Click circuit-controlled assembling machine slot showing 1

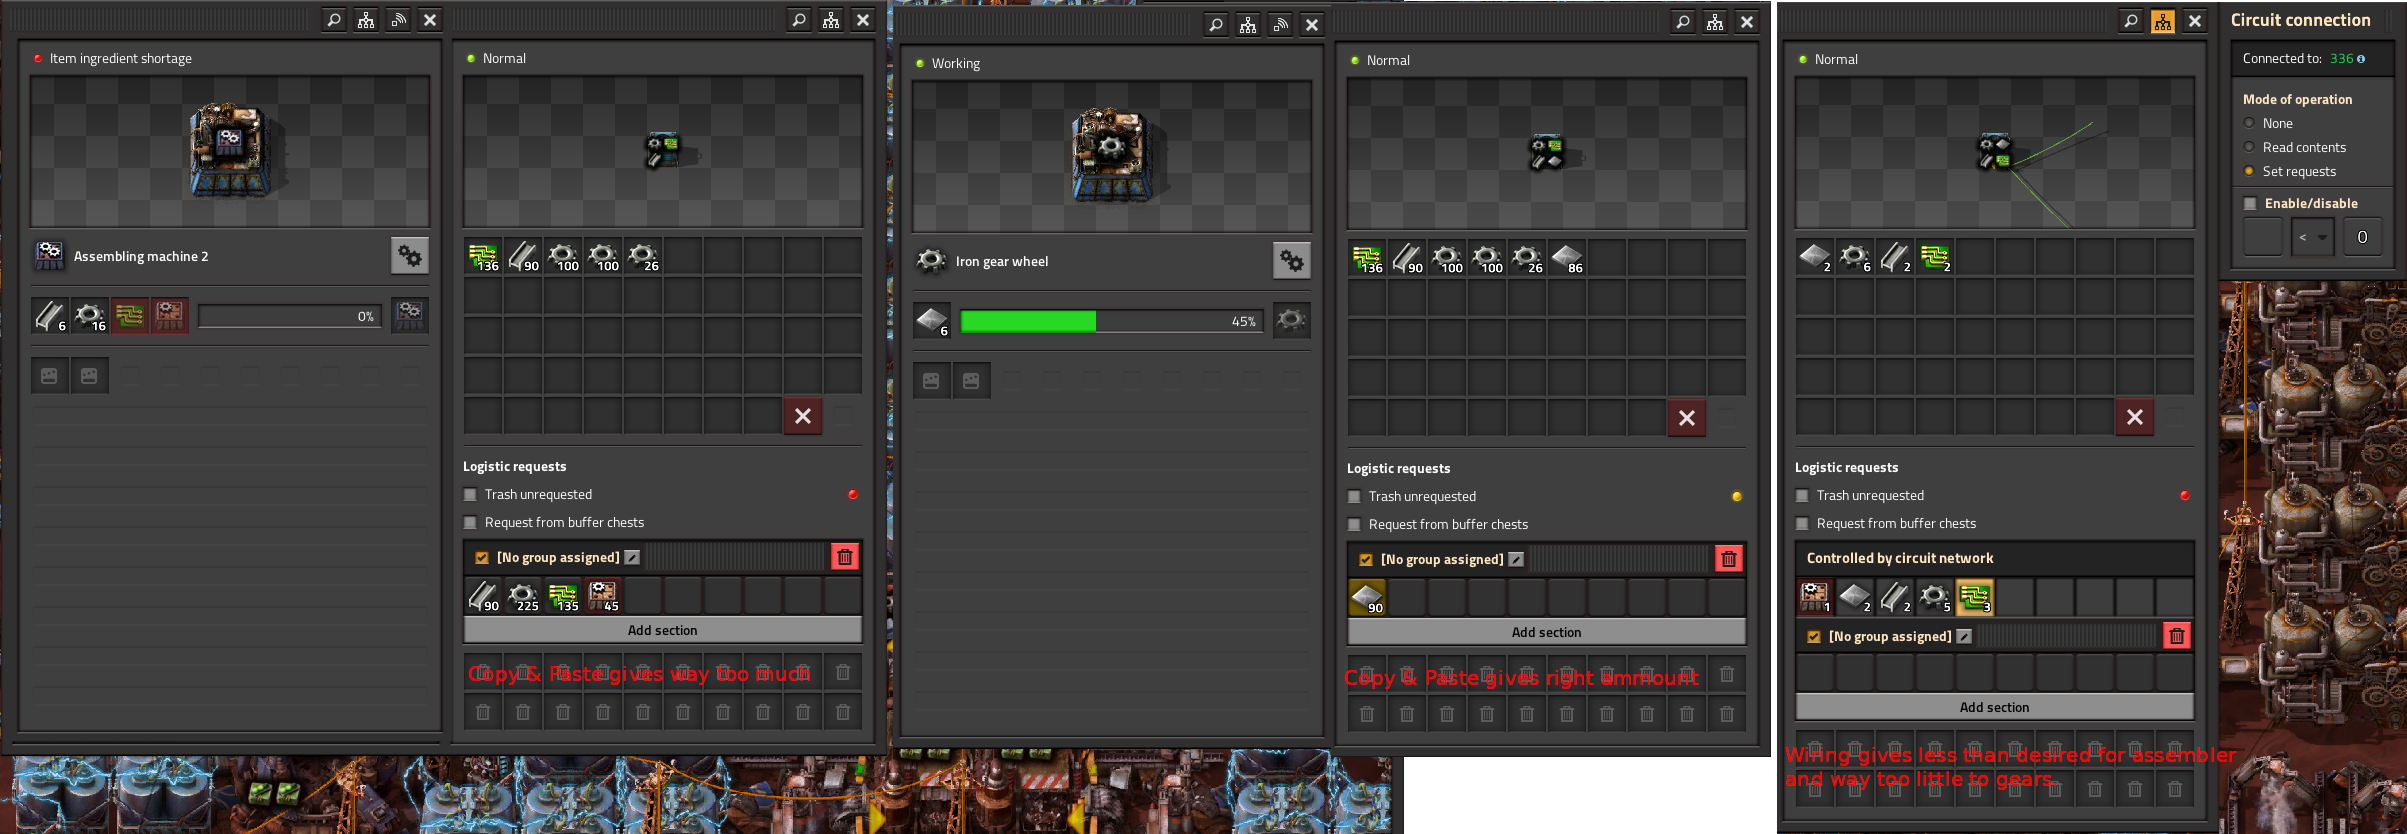pyautogui.click(x=1815, y=597)
